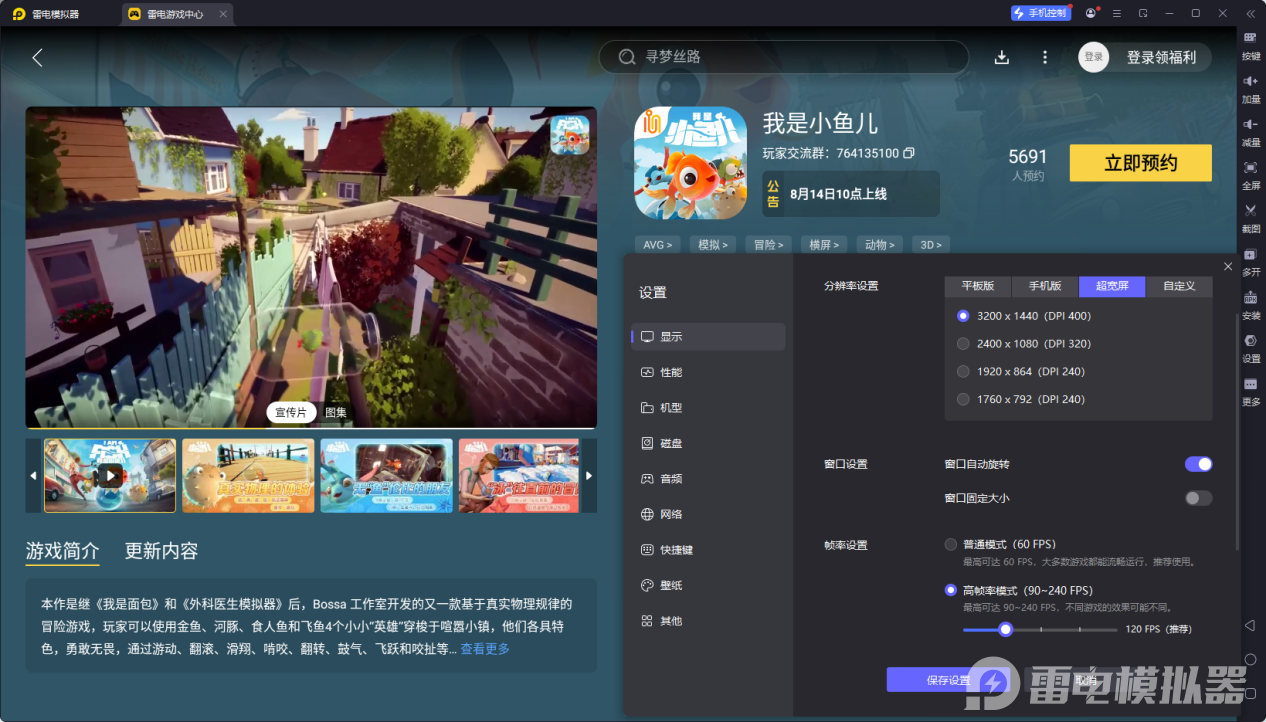This screenshot has width=1266, height=722.
Task: Click the download icon near search bar
Action: 1001,57
